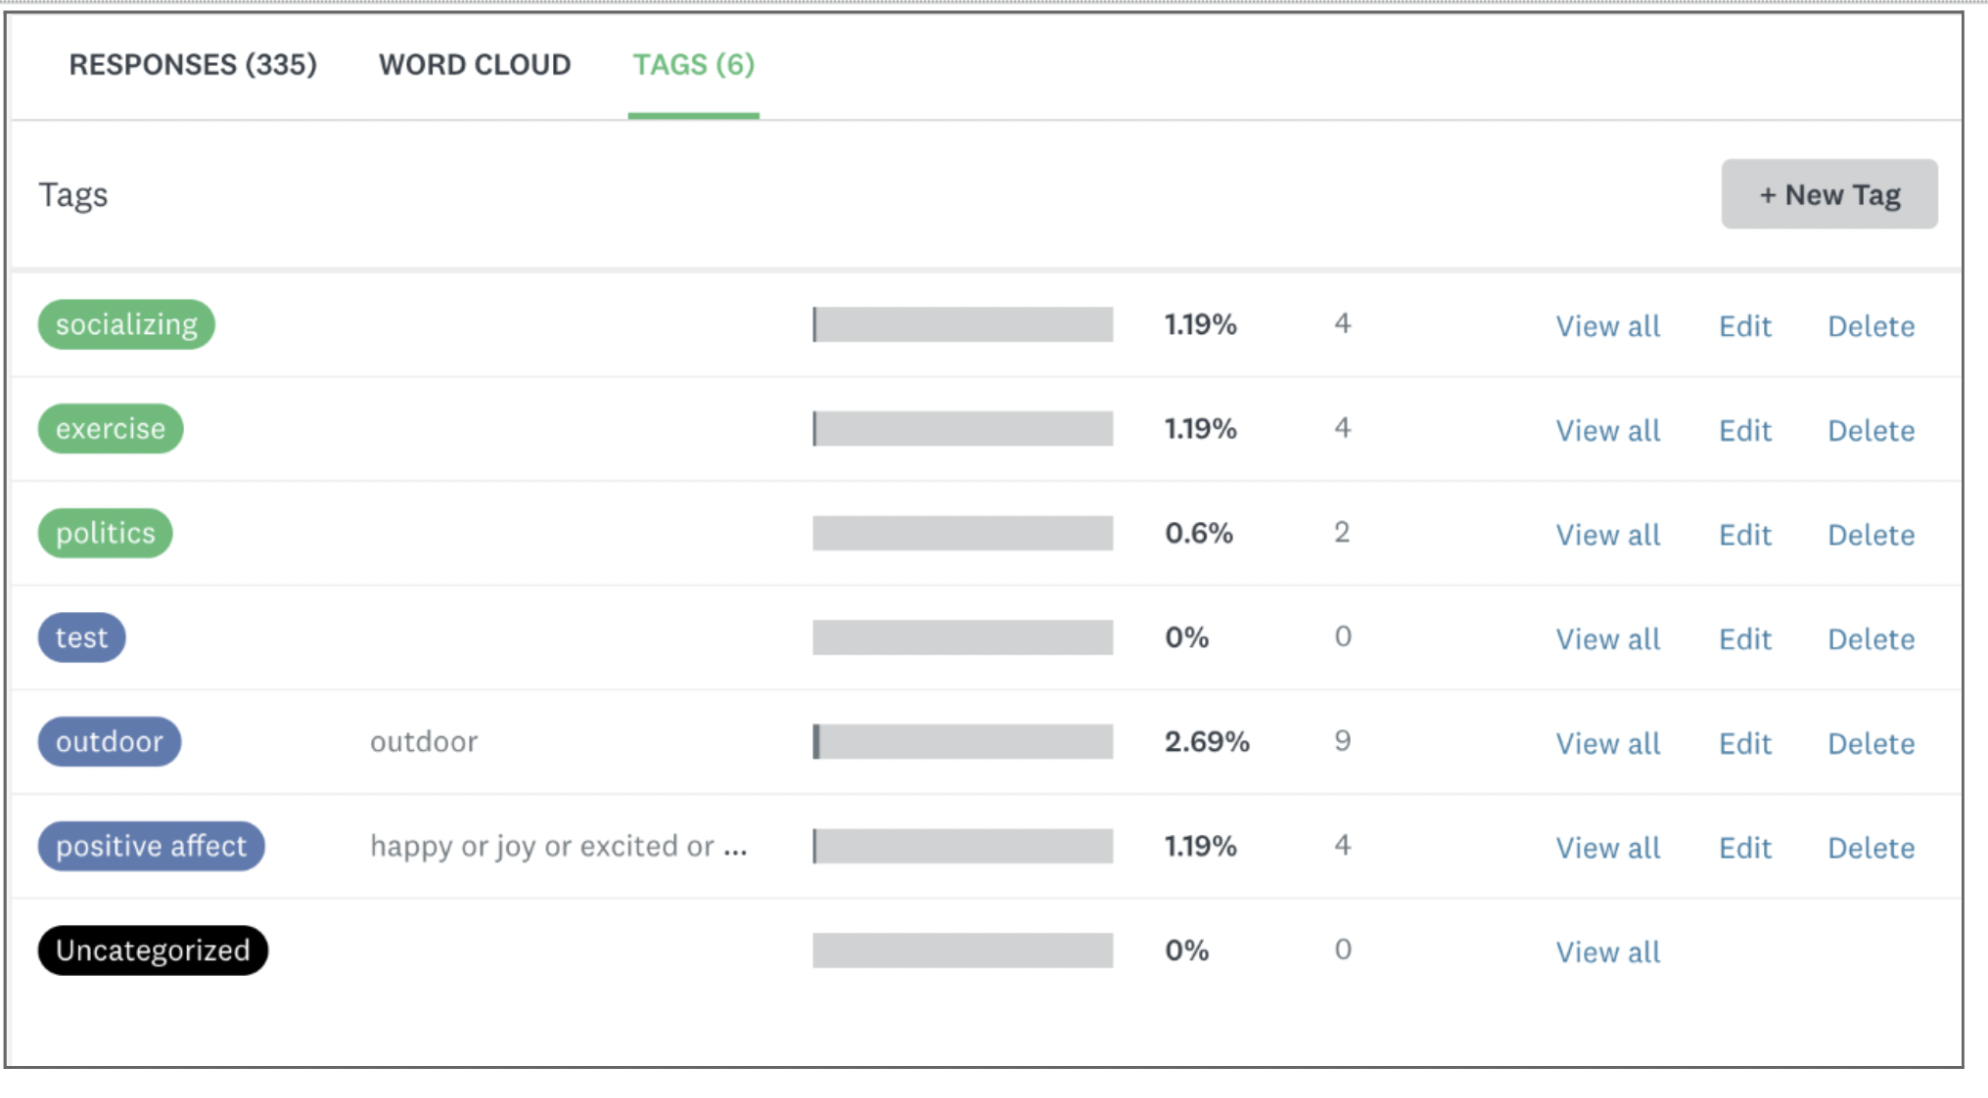Viewport: 1988px width, 1098px height.
Task: Select the green socializing tag pill
Action: [x=126, y=324]
